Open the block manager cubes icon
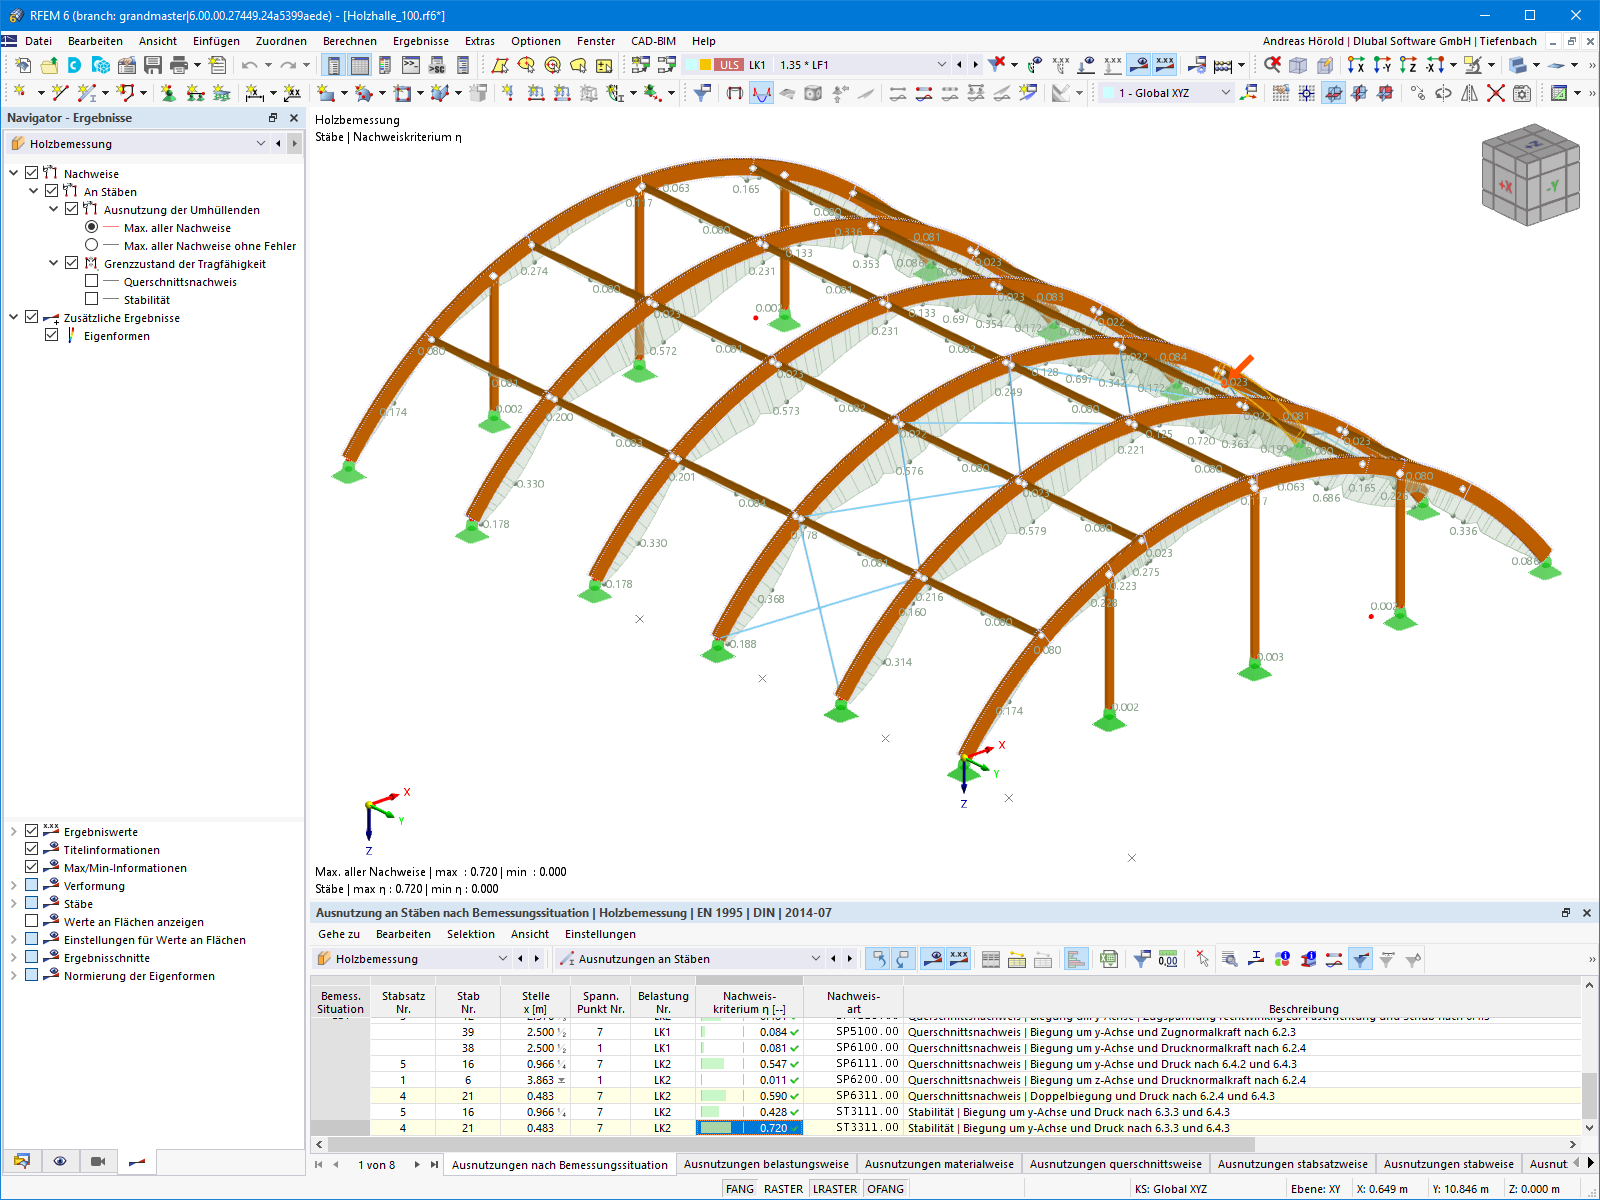 tap(101, 65)
